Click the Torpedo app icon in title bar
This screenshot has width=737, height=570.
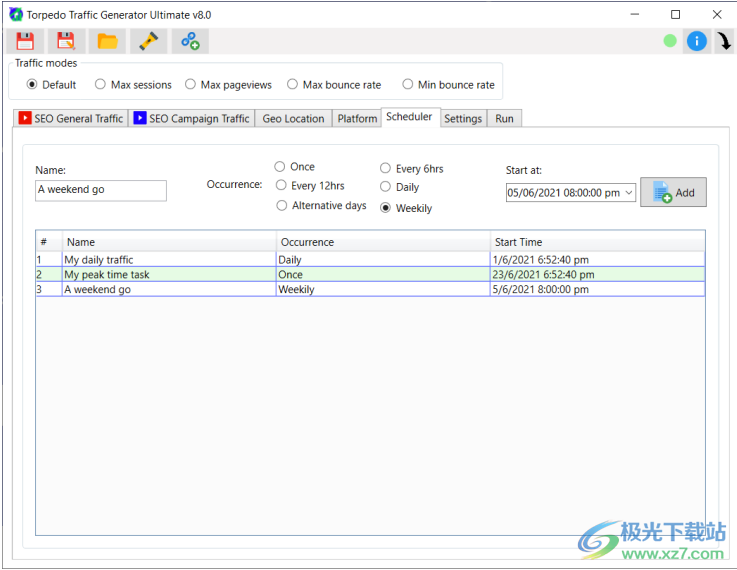coord(16,15)
